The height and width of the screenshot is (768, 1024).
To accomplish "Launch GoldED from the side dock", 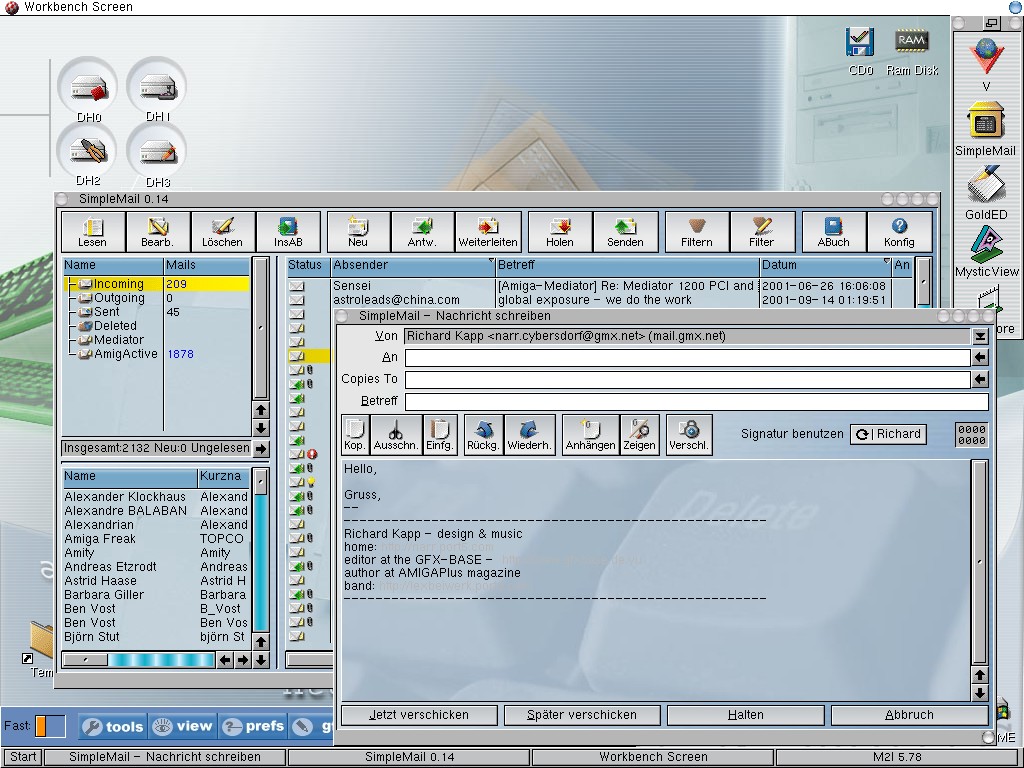I will [986, 193].
